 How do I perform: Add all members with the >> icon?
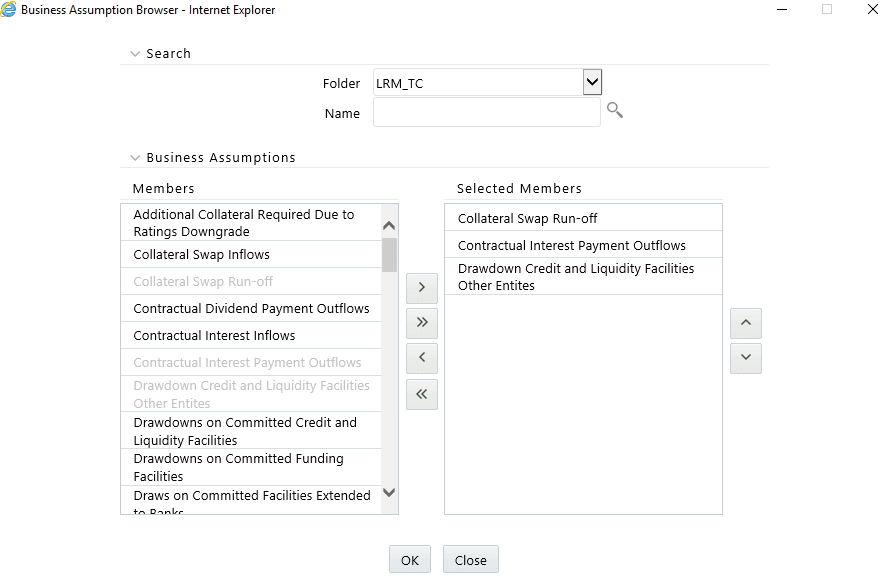421,323
